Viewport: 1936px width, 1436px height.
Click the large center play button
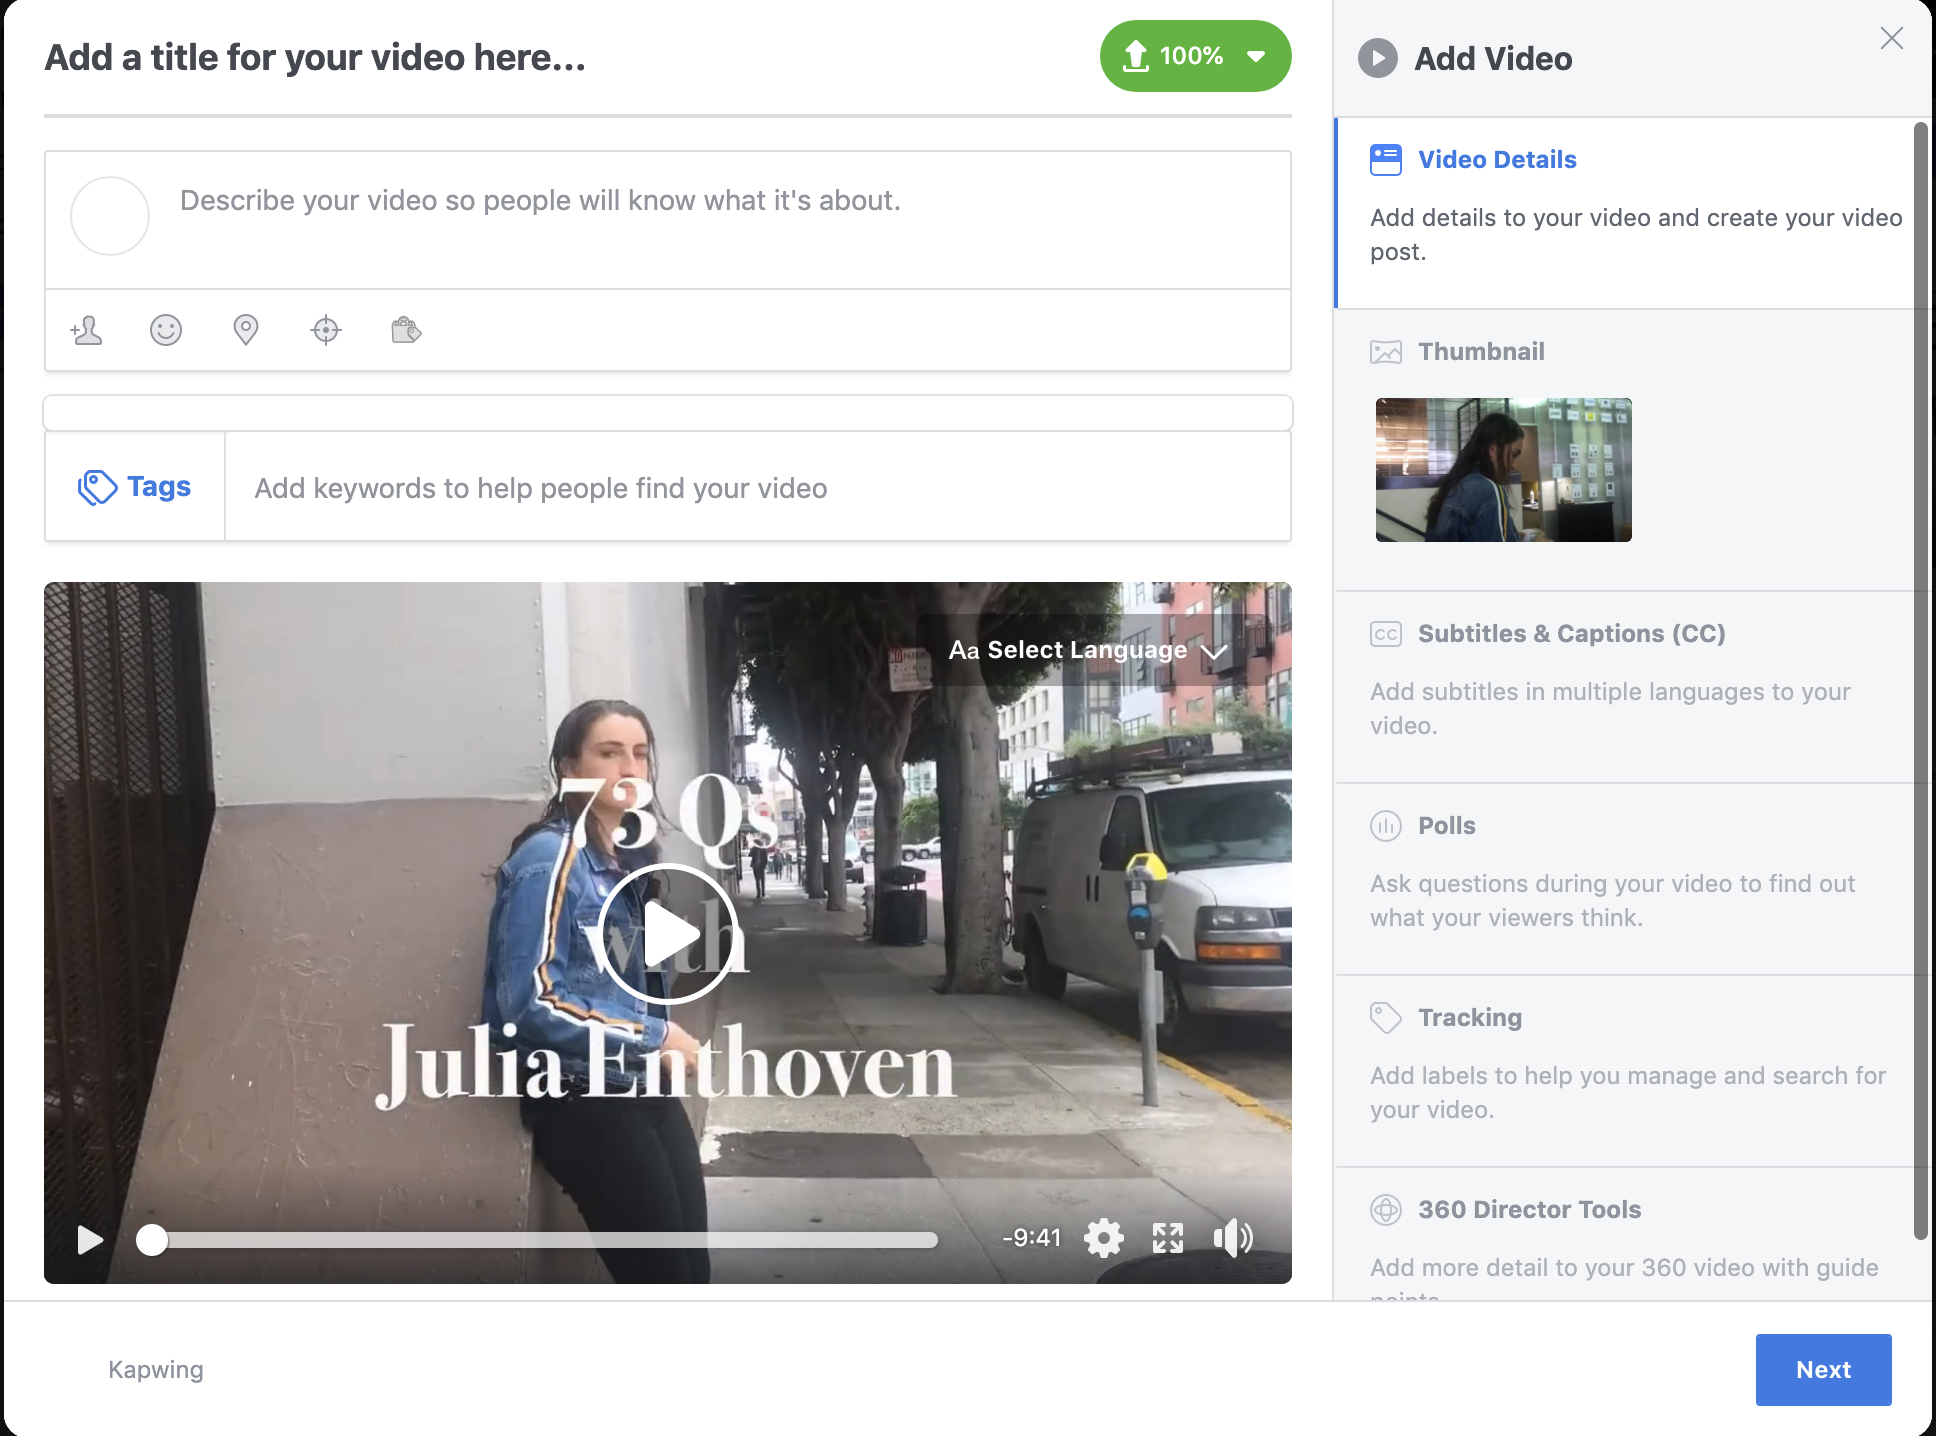[668, 934]
